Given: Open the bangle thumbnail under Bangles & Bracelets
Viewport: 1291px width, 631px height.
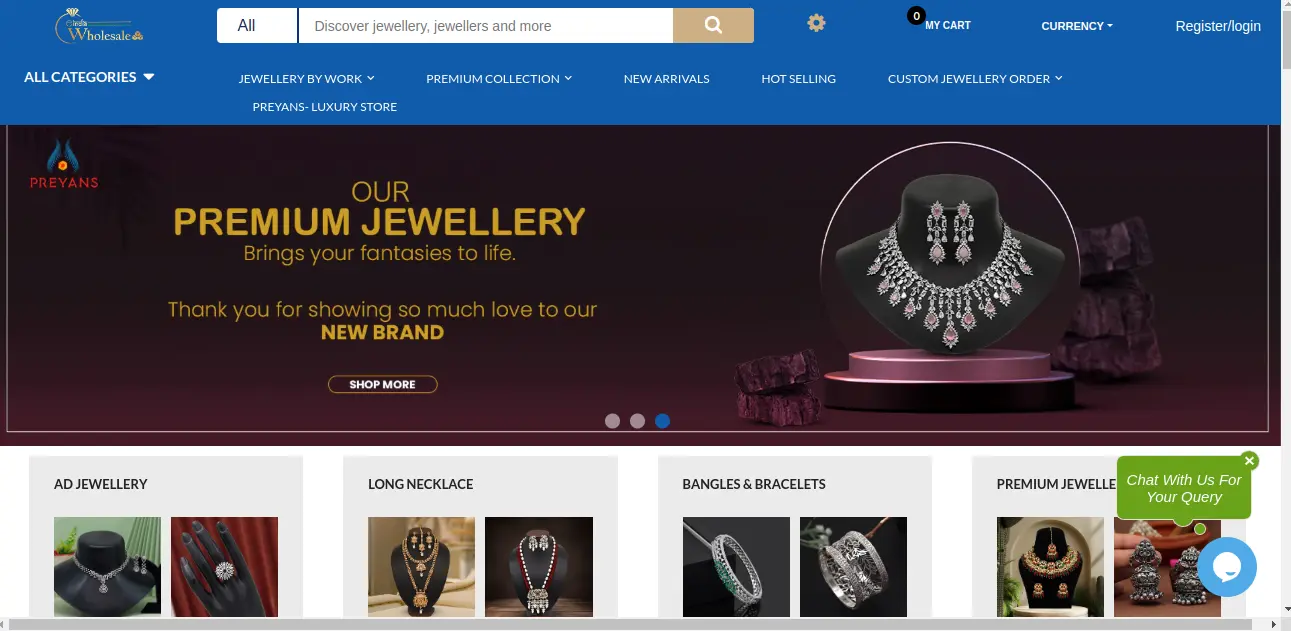Looking at the screenshot, I should click(x=736, y=566).
